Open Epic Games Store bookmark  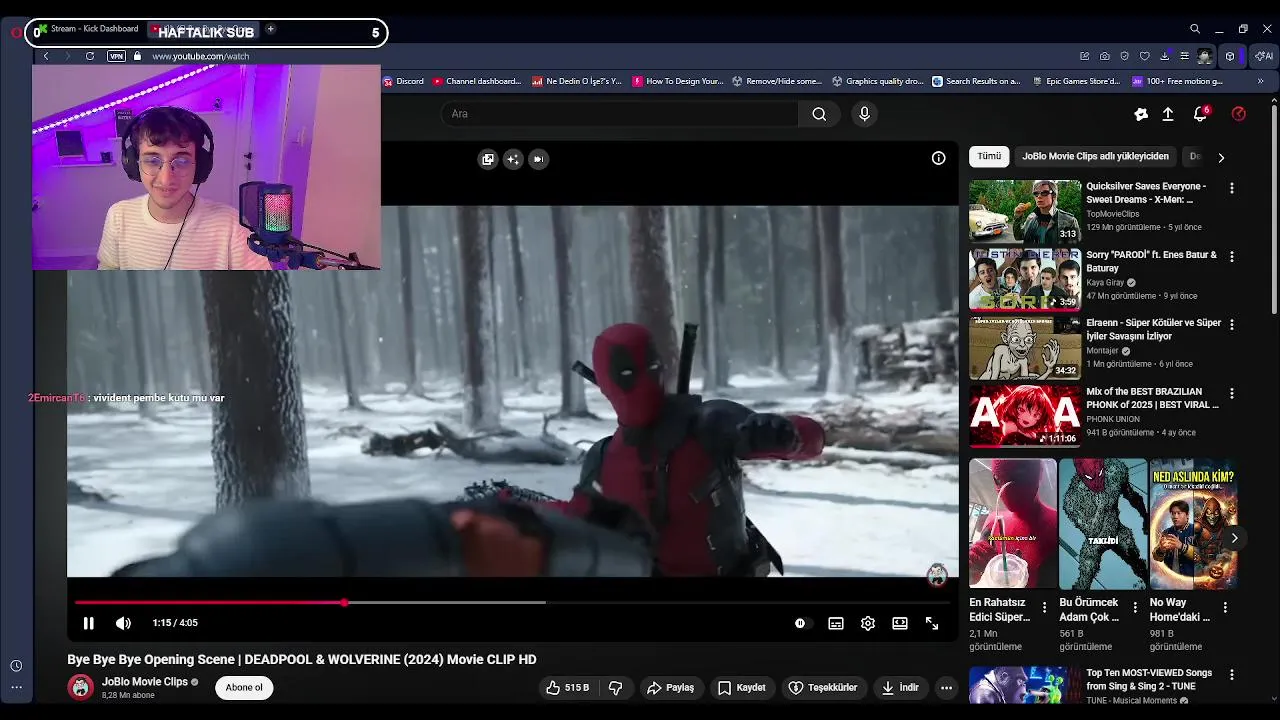(x=1076, y=81)
